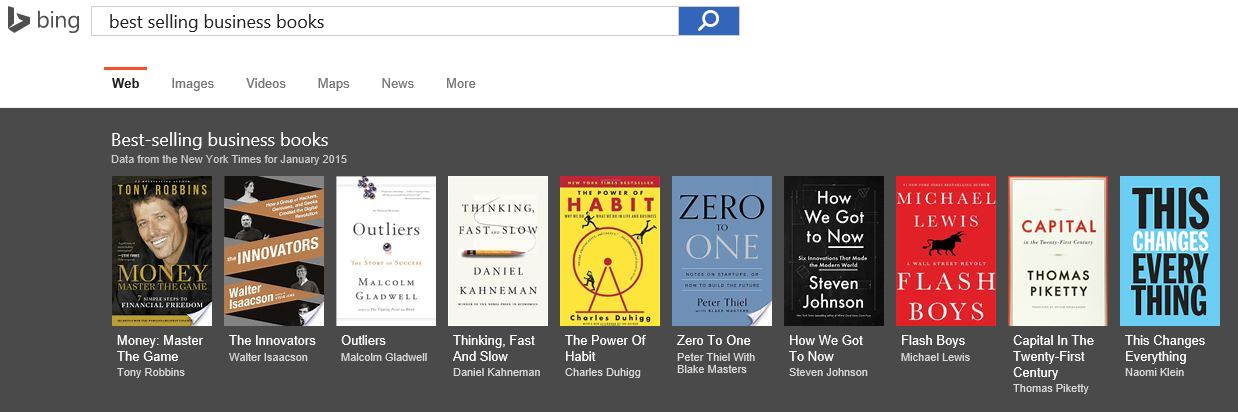
Task: Switch to the Images tab
Action: coord(192,84)
